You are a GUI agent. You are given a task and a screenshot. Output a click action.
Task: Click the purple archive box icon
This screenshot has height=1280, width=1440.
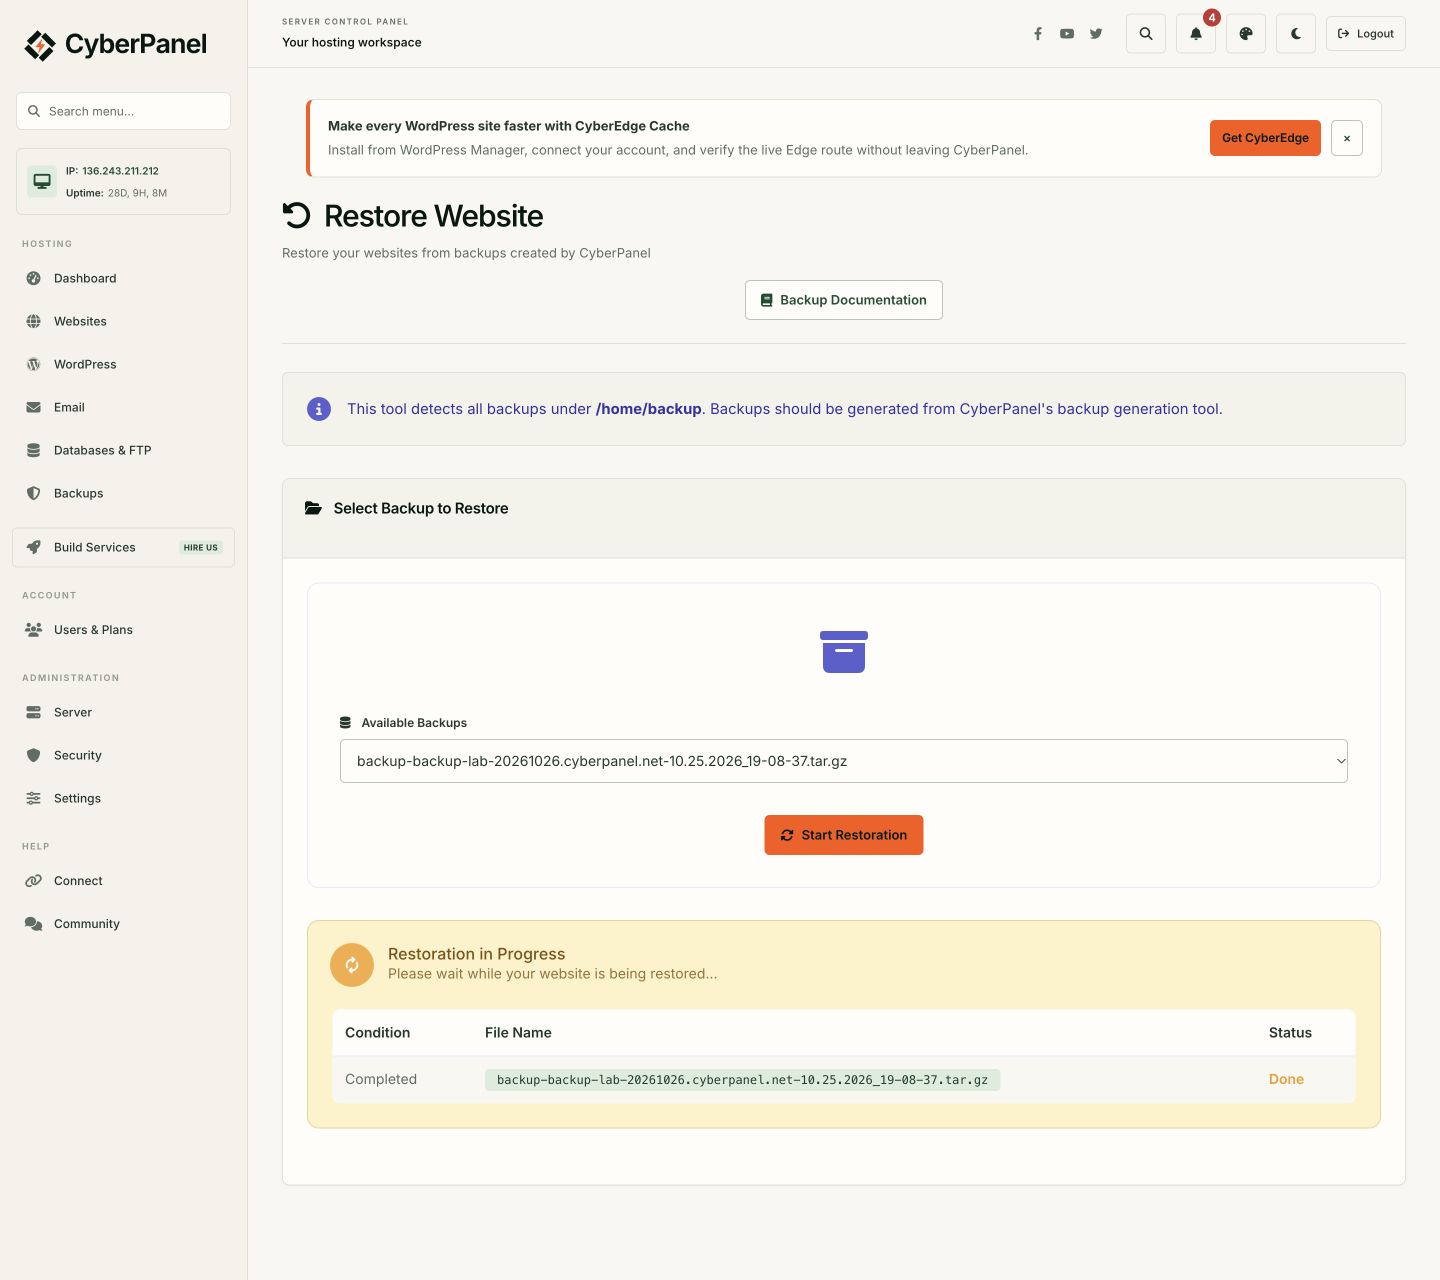[844, 652]
